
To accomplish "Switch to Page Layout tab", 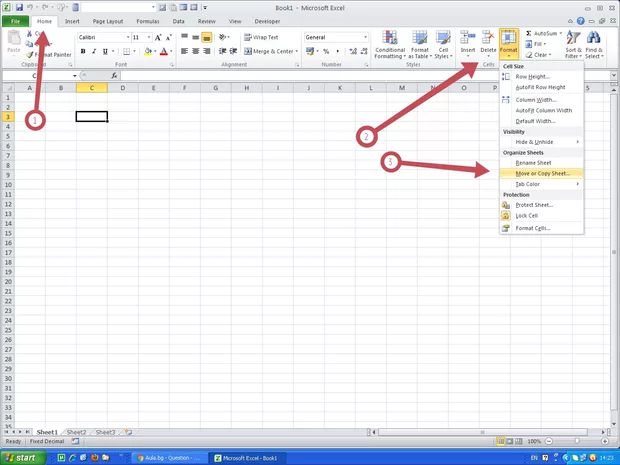I will click(x=108, y=21).
